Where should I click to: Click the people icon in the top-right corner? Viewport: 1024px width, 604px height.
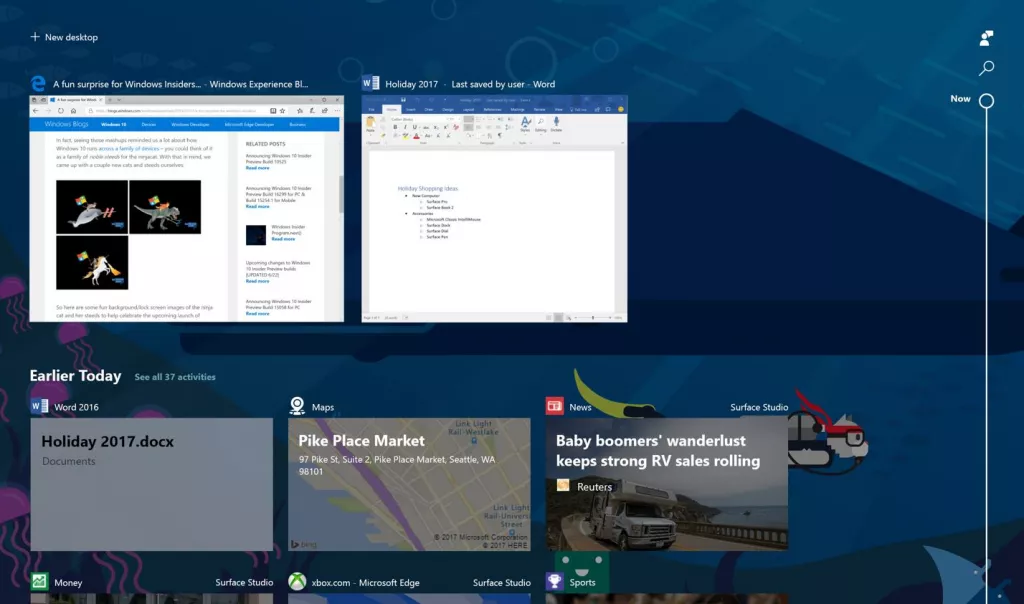pyautogui.click(x=986, y=37)
